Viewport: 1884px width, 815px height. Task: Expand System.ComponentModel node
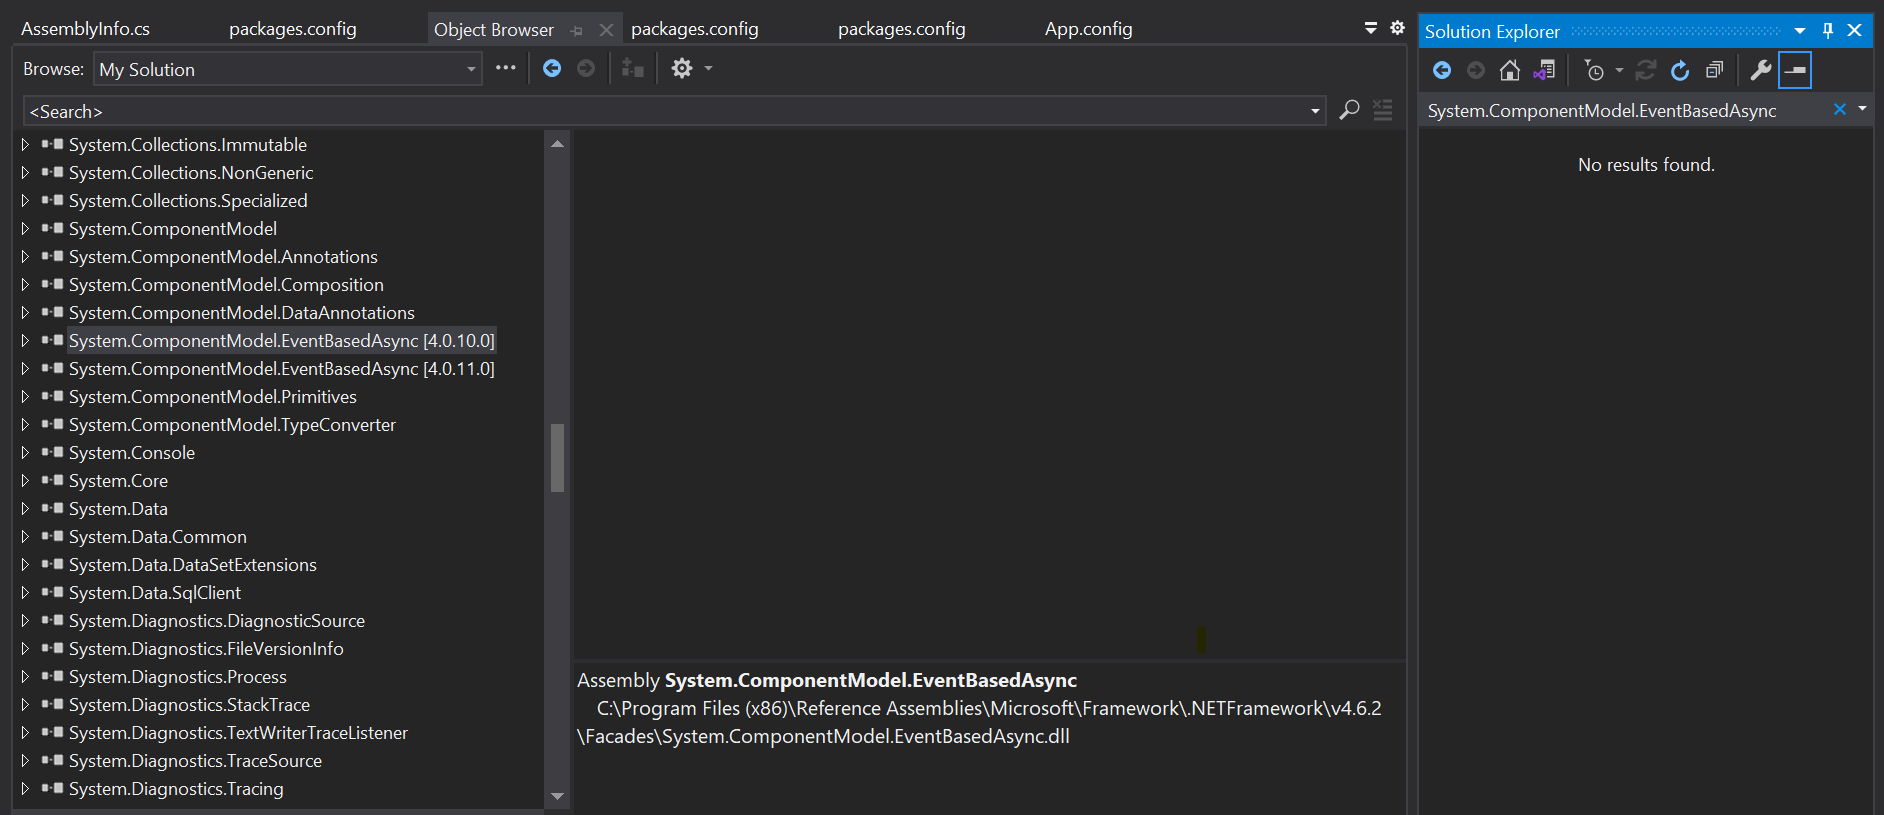click(25, 229)
